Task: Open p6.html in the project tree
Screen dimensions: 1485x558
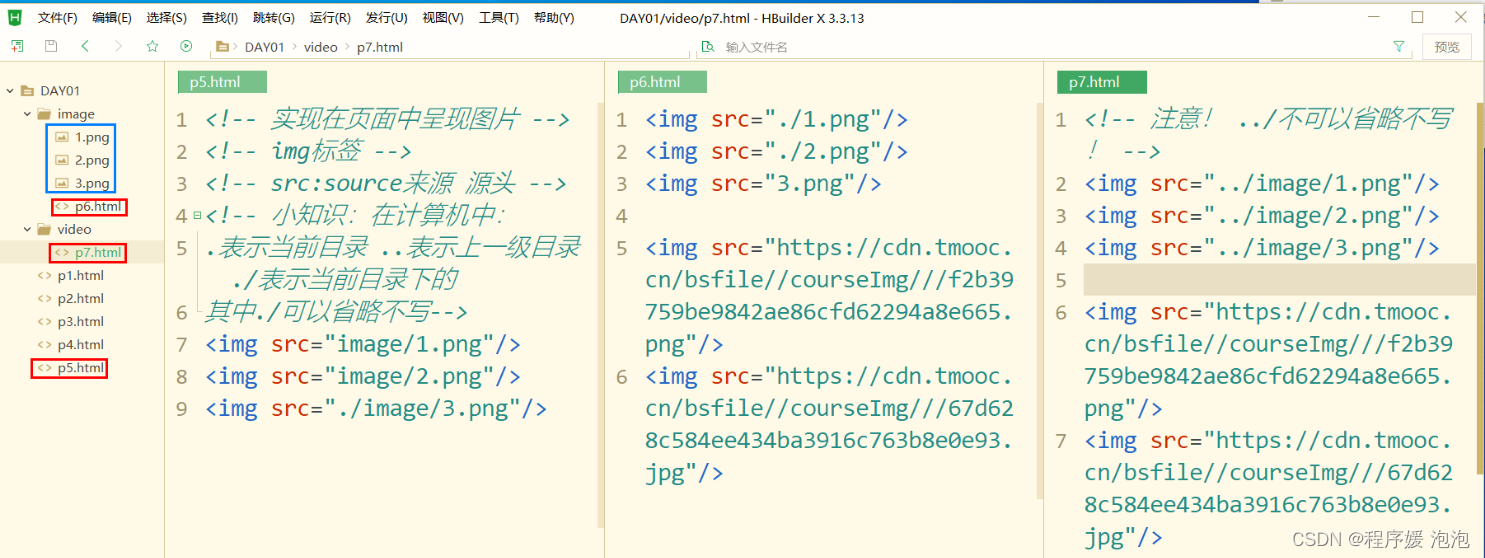Action: click(98, 207)
